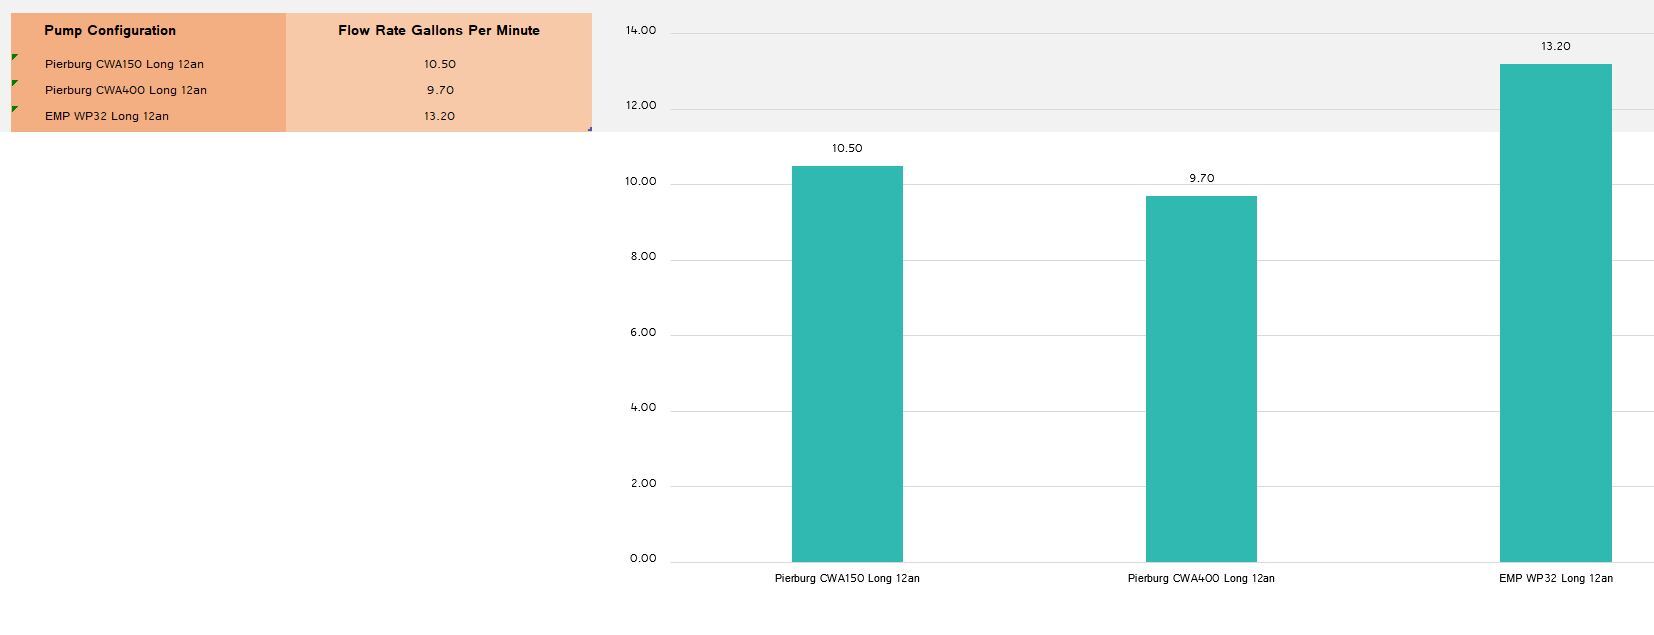Click the 10.00 y-axis value
This screenshot has width=1654, height=635.
pyautogui.click(x=641, y=182)
